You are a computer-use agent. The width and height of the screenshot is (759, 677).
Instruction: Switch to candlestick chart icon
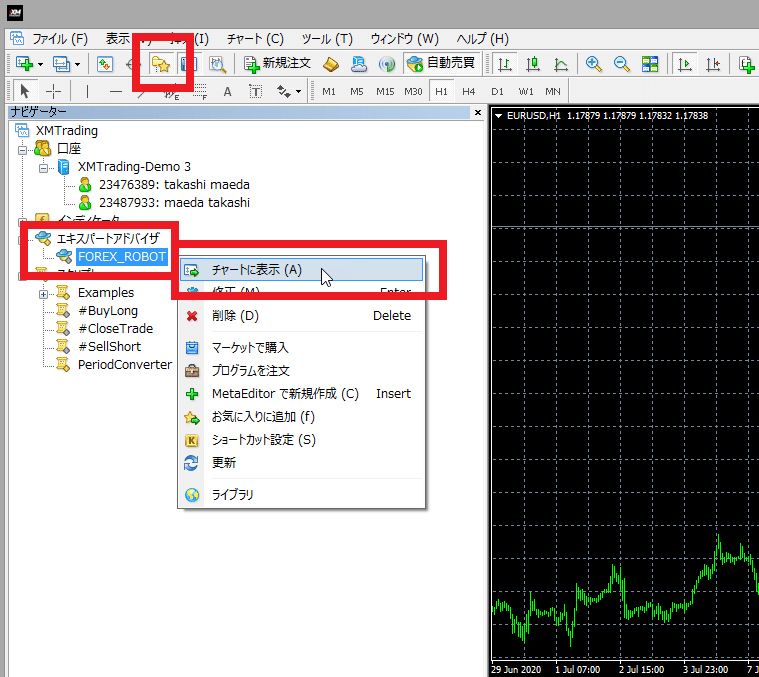click(533, 64)
